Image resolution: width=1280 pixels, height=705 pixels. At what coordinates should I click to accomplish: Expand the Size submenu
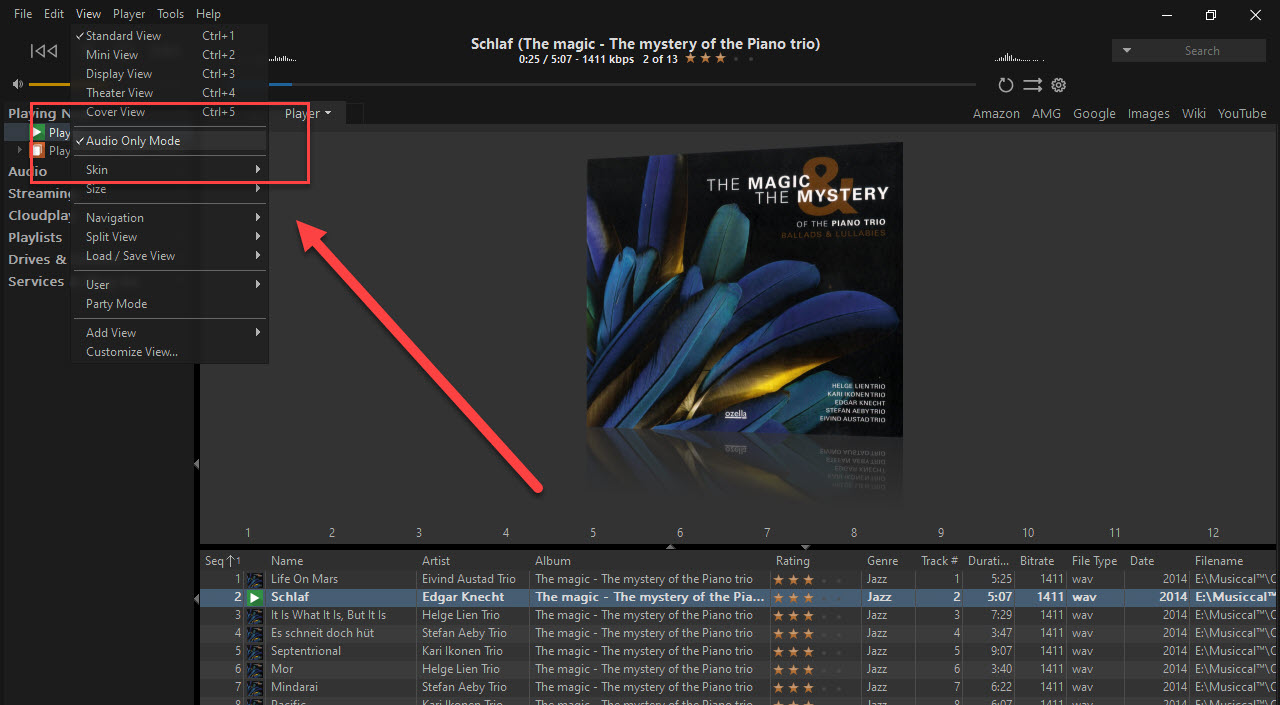(x=170, y=189)
